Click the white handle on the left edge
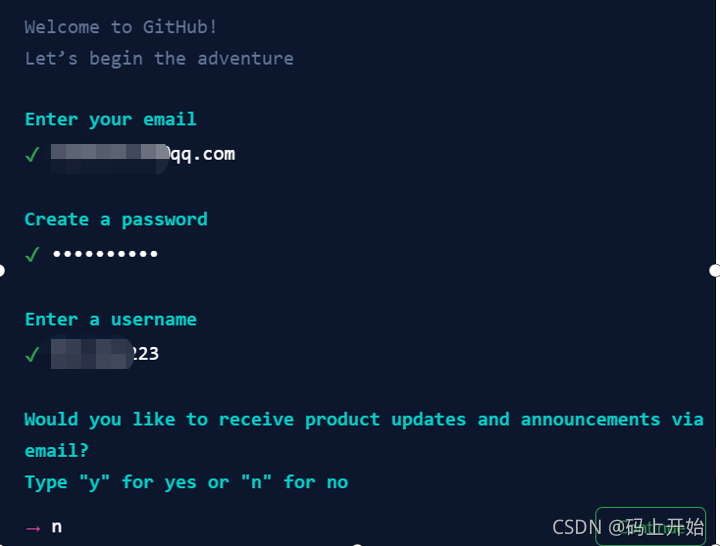The image size is (720, 546). tap(1, 270)
